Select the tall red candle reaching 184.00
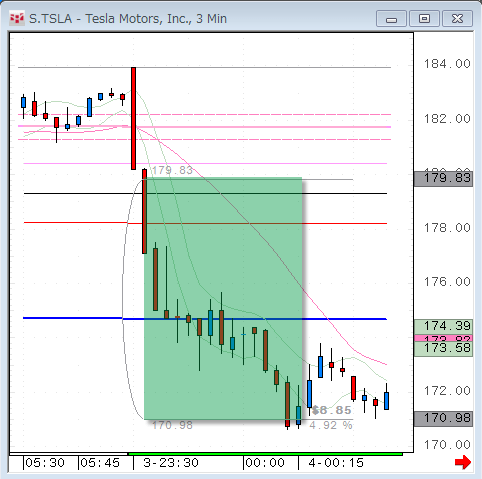Viewport: 482px width, 479px height. 133,118
